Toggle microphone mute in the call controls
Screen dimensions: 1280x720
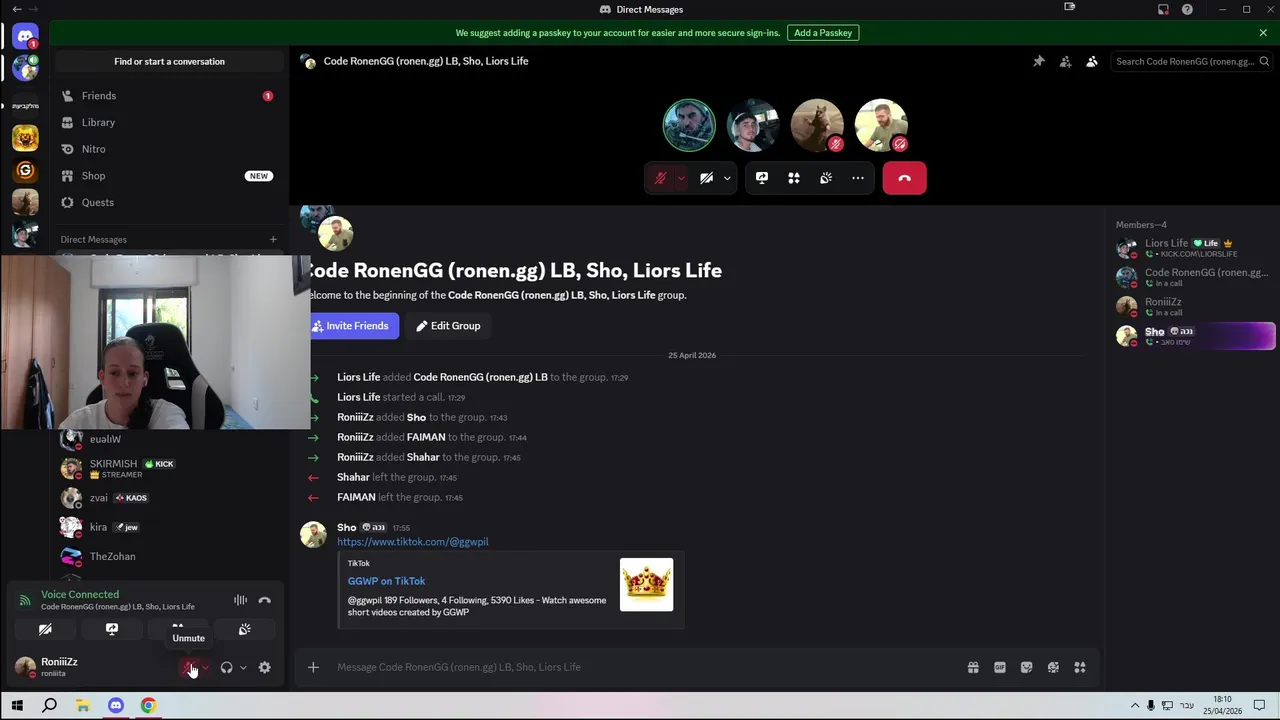pos(660,178)
